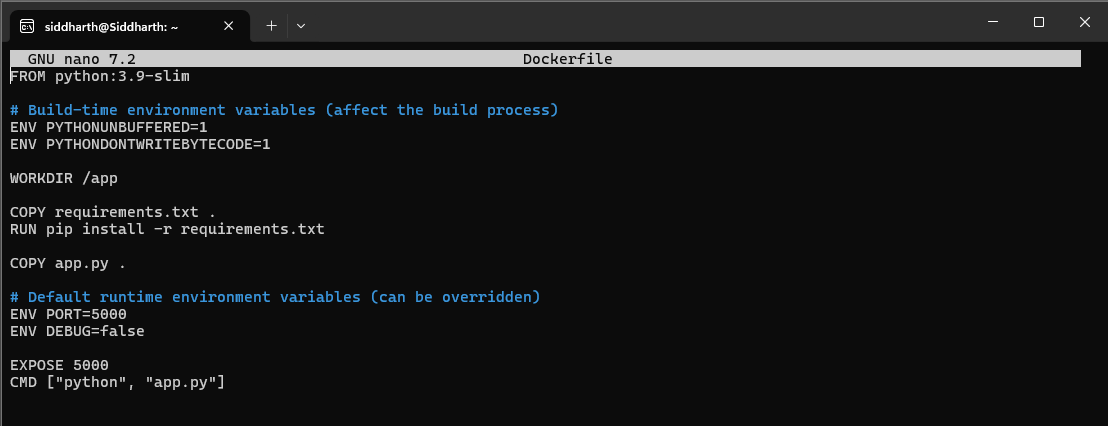
Task: Open a new terminal tab
Action: coord(271,24)
